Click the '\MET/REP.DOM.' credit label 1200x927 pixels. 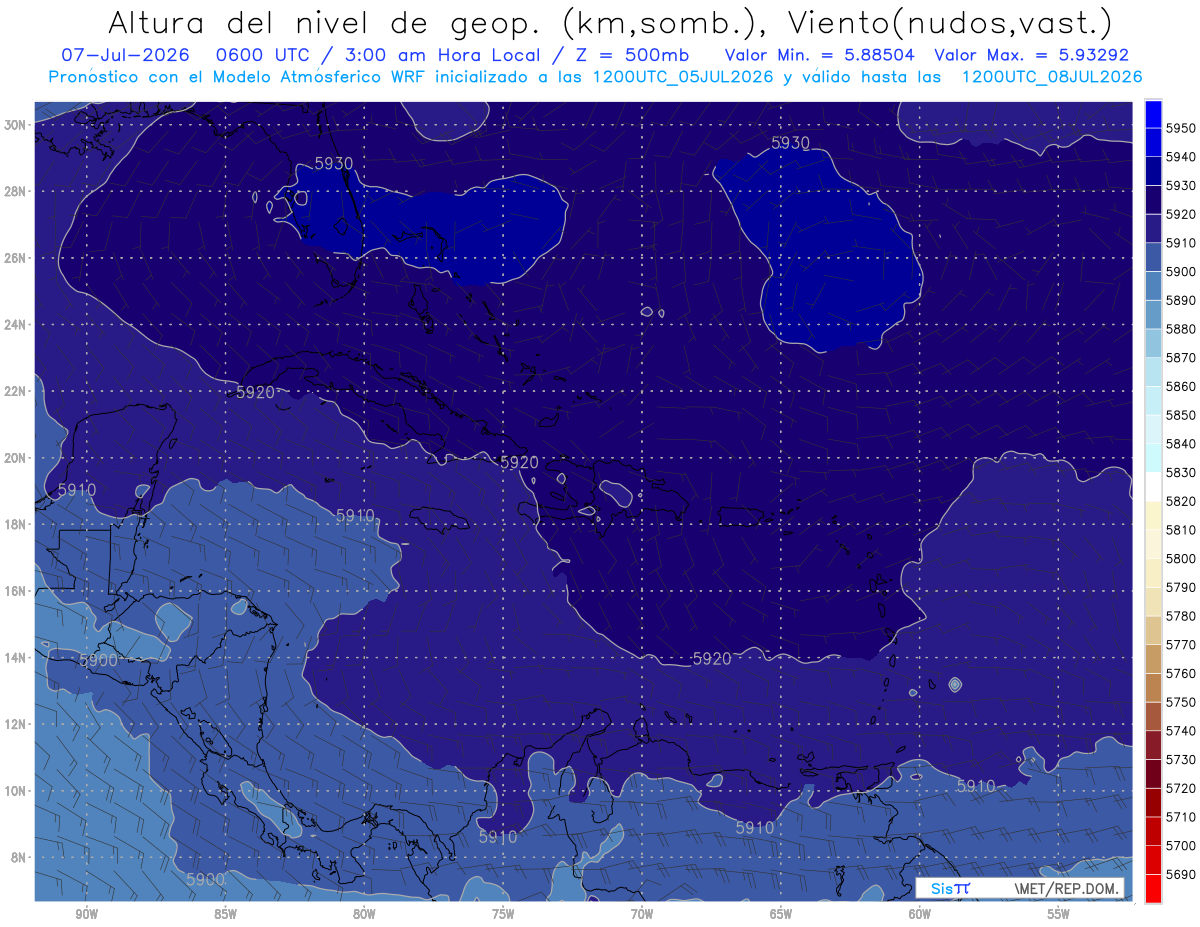coord(1066,888)
